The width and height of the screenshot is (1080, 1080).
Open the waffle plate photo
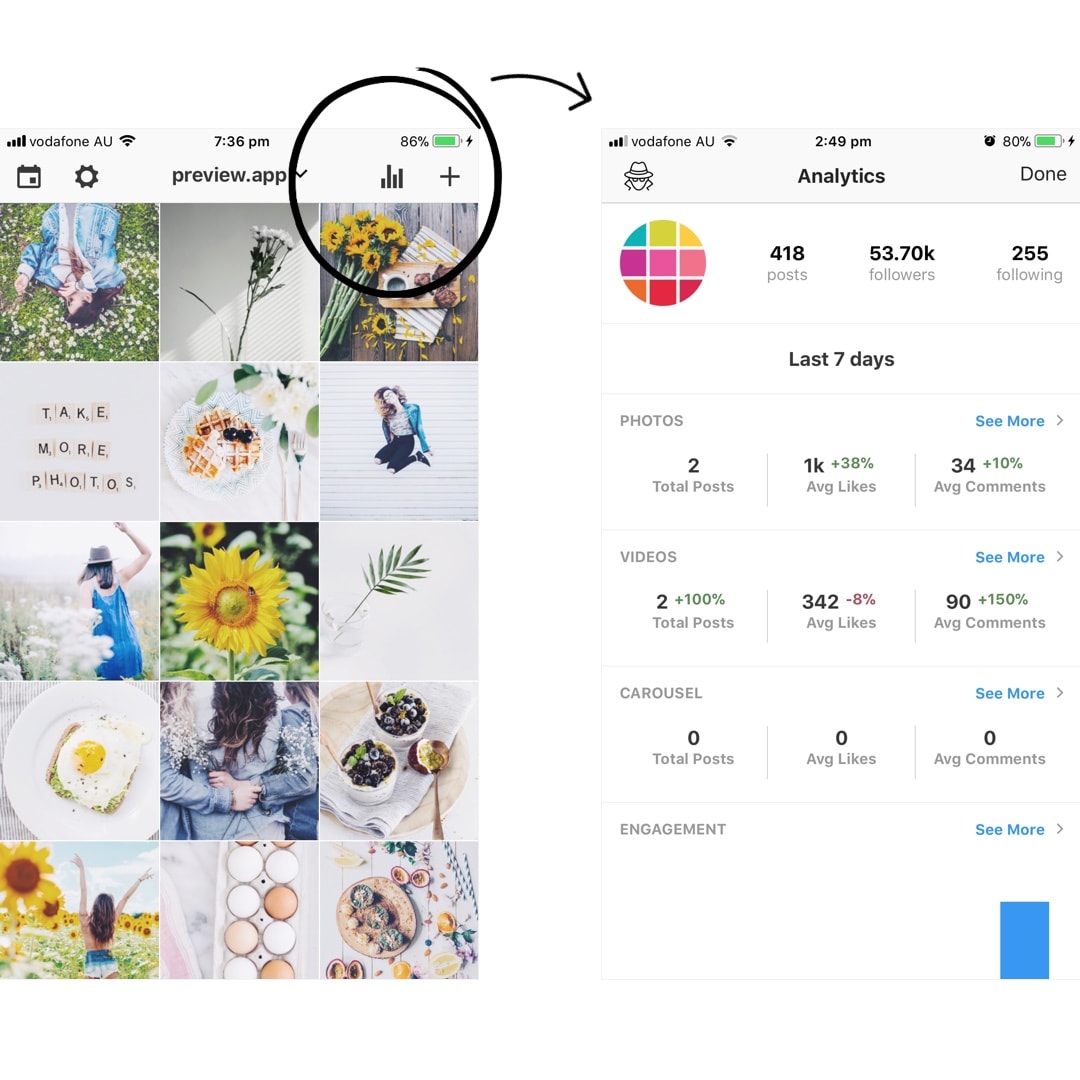(239, 442)
